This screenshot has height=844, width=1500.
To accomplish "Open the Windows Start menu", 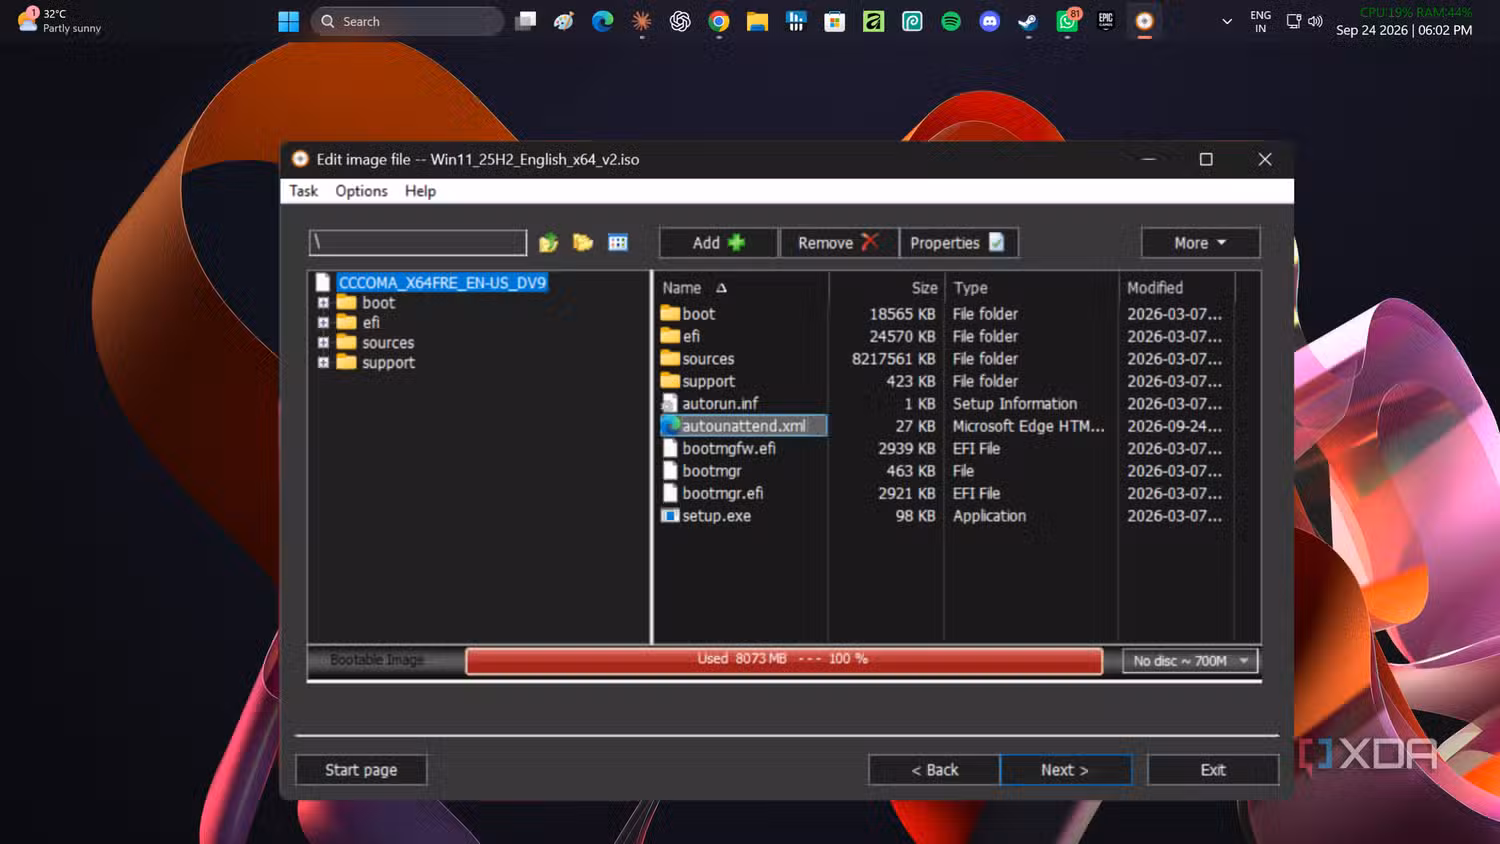I will pyautogui.click(x=288, y=21).
